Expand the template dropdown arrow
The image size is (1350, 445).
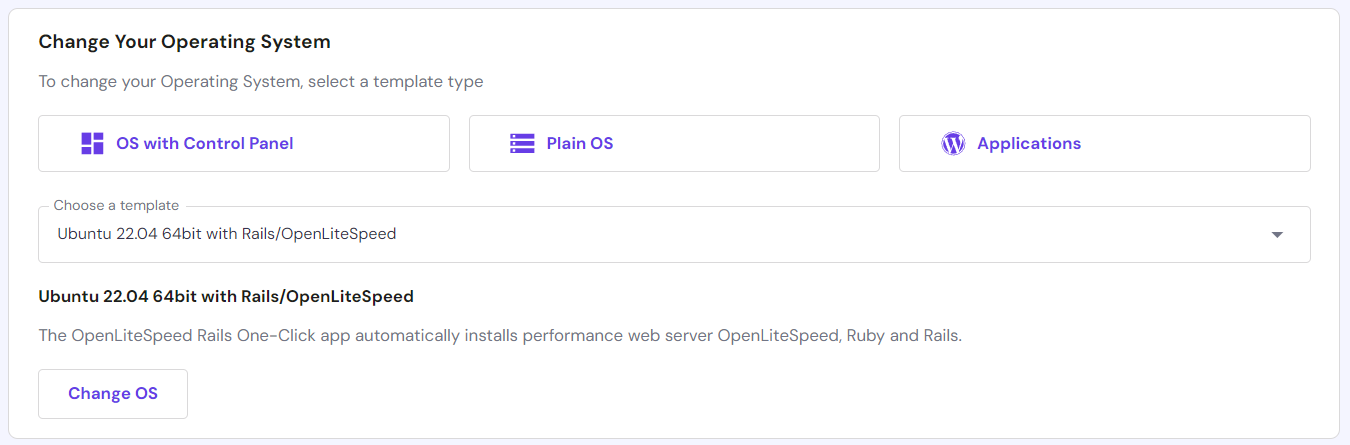[x=1277, y=235]
